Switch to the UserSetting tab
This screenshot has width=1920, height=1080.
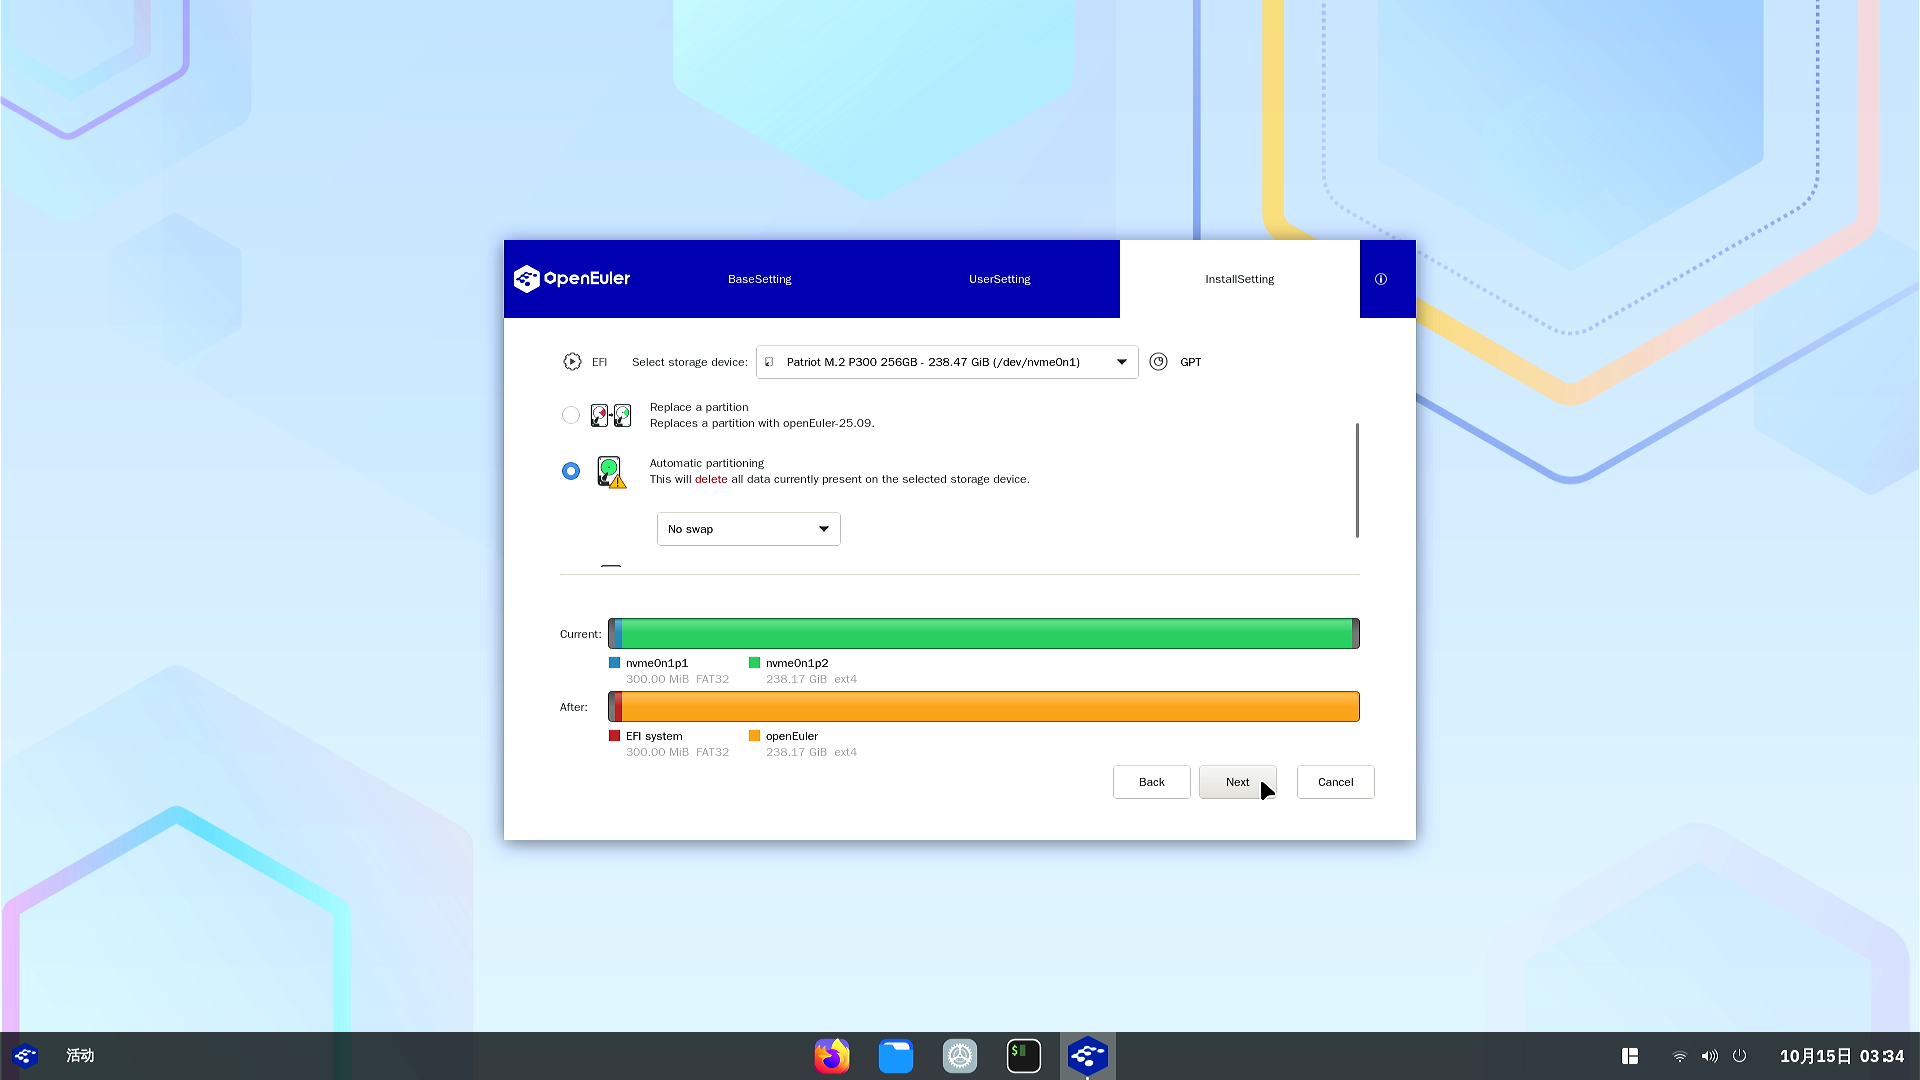pyautogui.click(x=999, y=279)
